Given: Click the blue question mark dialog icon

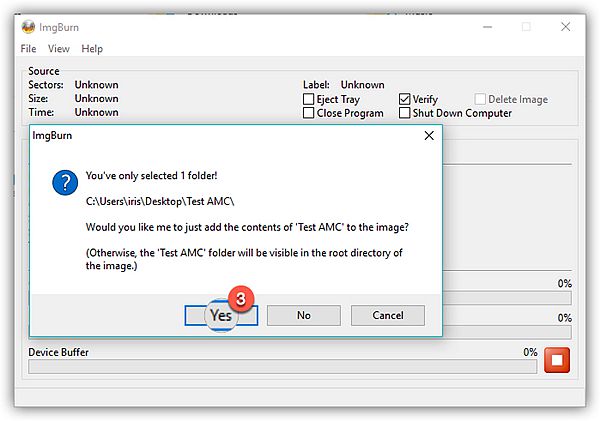Looking at the screenshot, I should (64, 182).
